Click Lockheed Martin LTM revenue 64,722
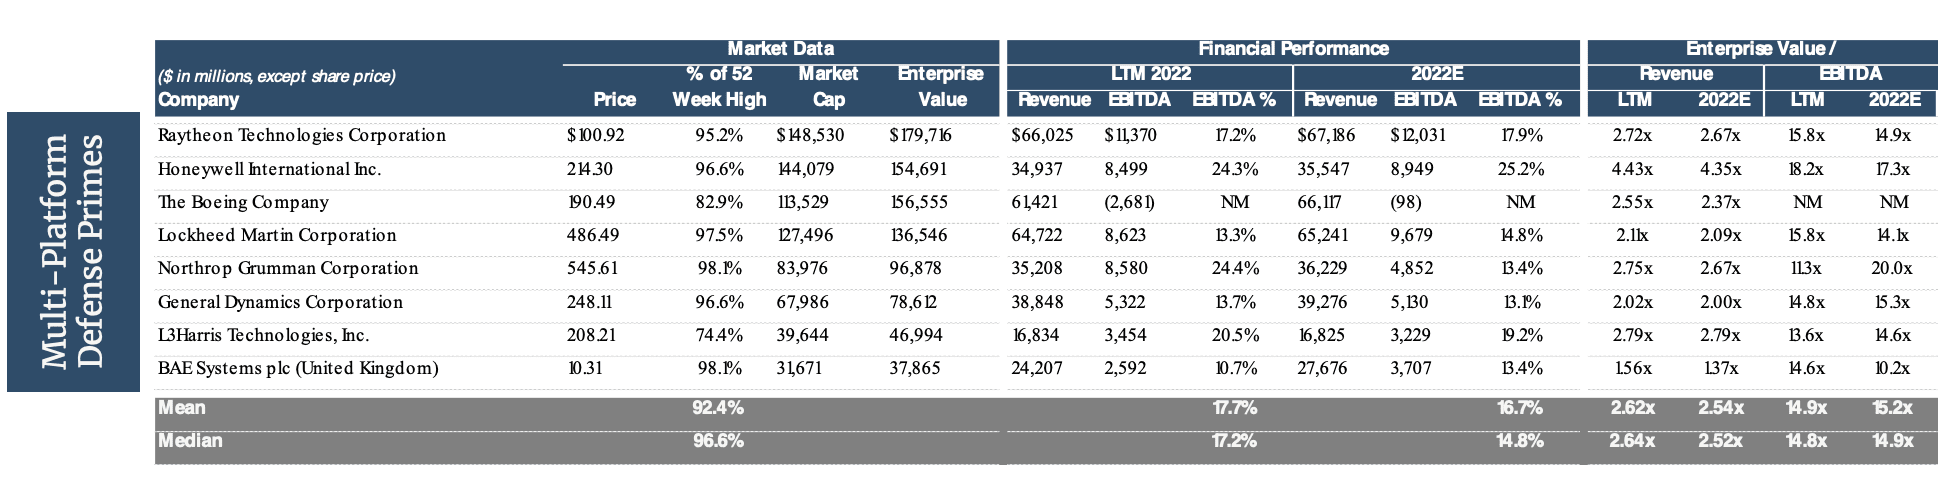The width and height of the screenshot is (1956, 484). point(1037,235)
